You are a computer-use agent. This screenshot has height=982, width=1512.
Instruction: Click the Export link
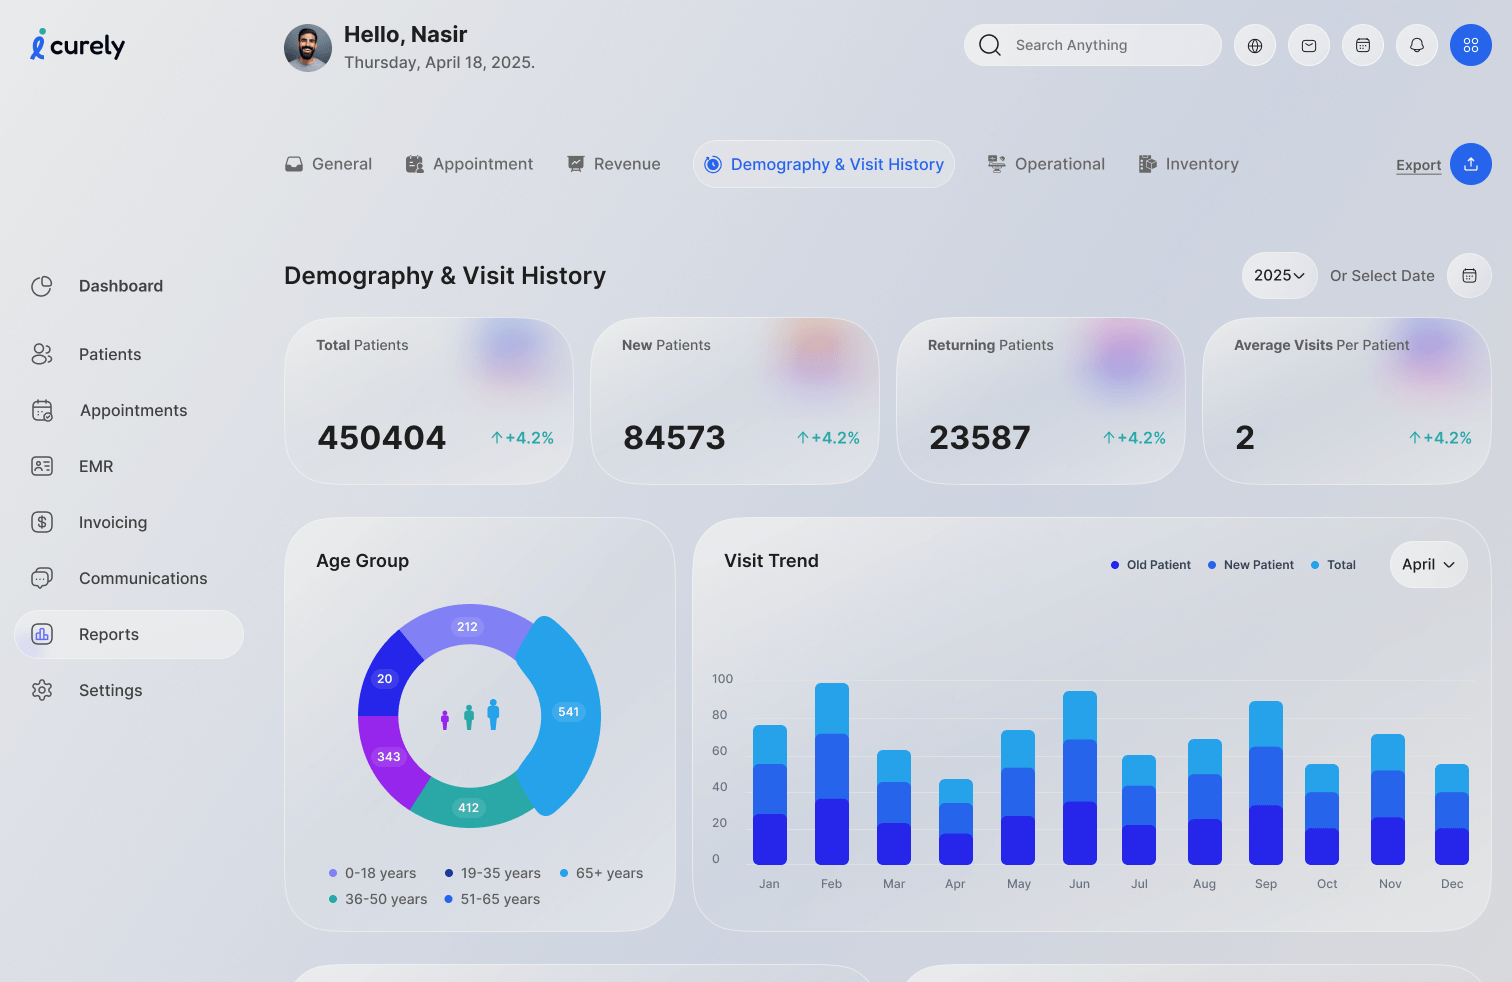pyautogui.click(x=1418, y=165)
